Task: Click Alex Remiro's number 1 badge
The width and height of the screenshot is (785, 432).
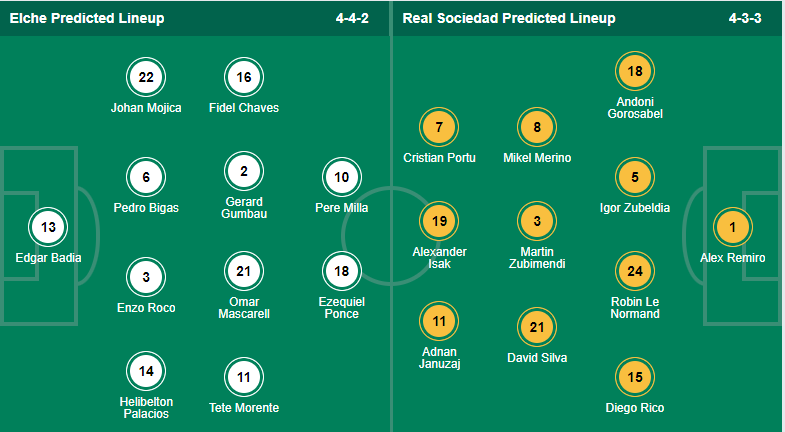Action: tap(732, 227)
